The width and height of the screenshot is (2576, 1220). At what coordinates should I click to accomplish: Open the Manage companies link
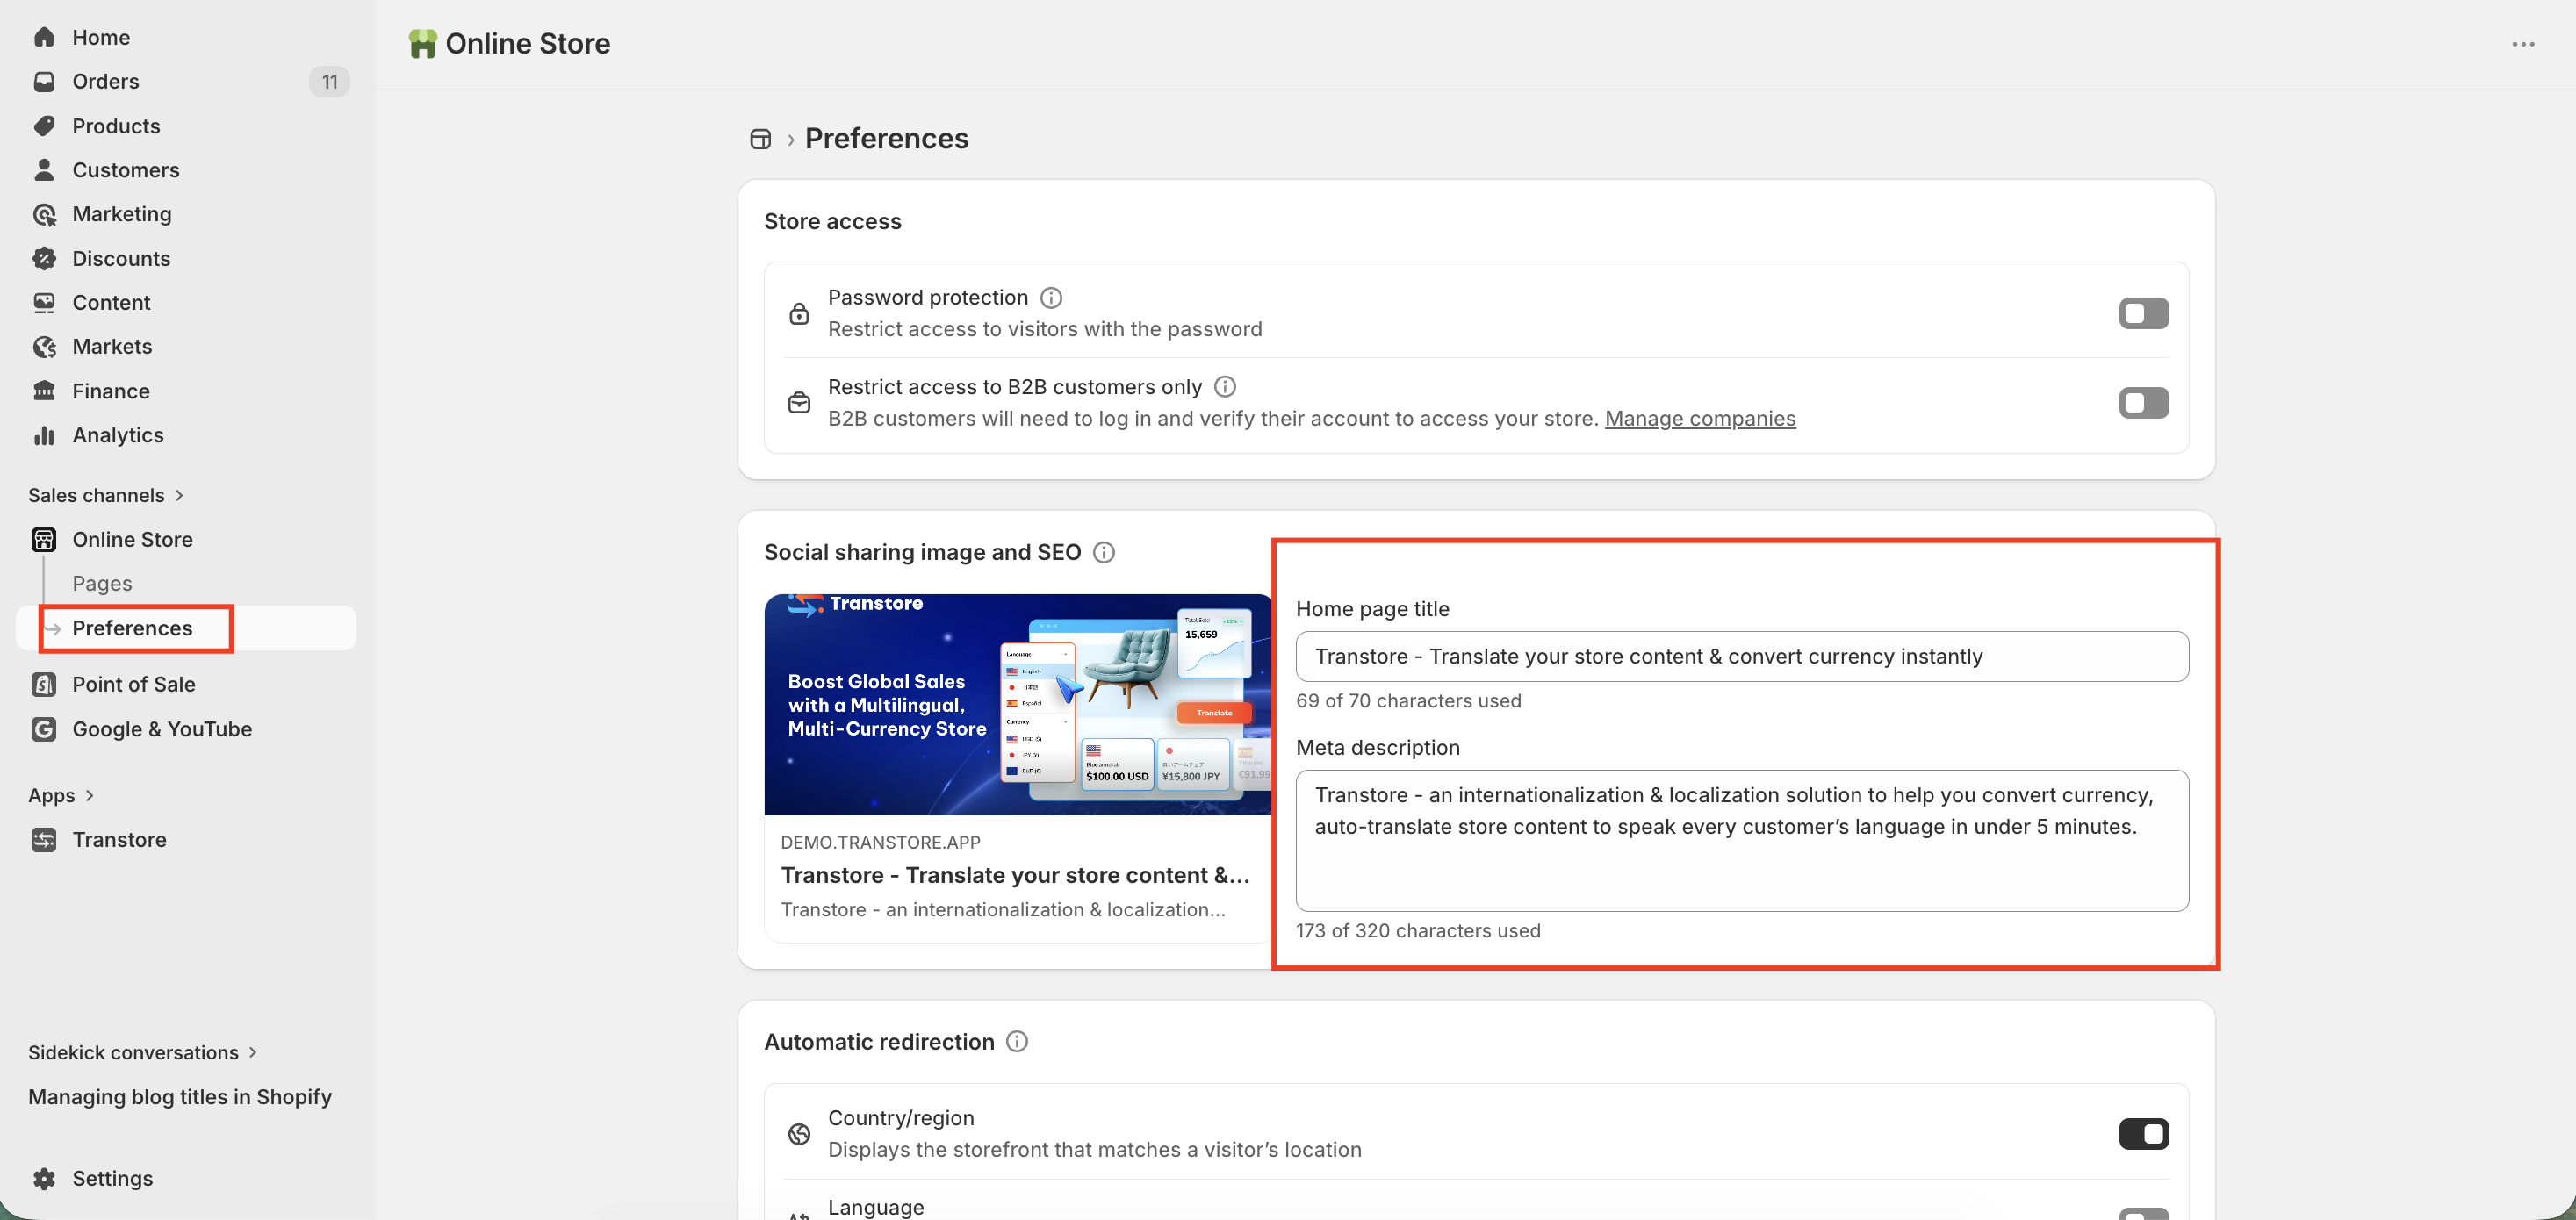[1700, 418]
